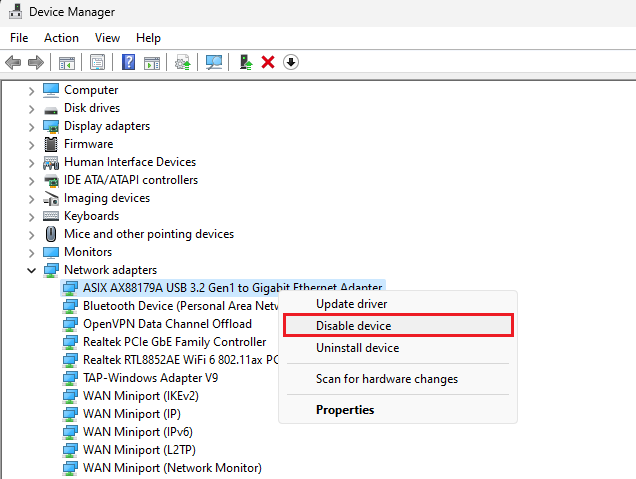This screenshot has height=479, width=636.
Task: Click the Properties sheet toolbar icon
Action: coord(97,62)
